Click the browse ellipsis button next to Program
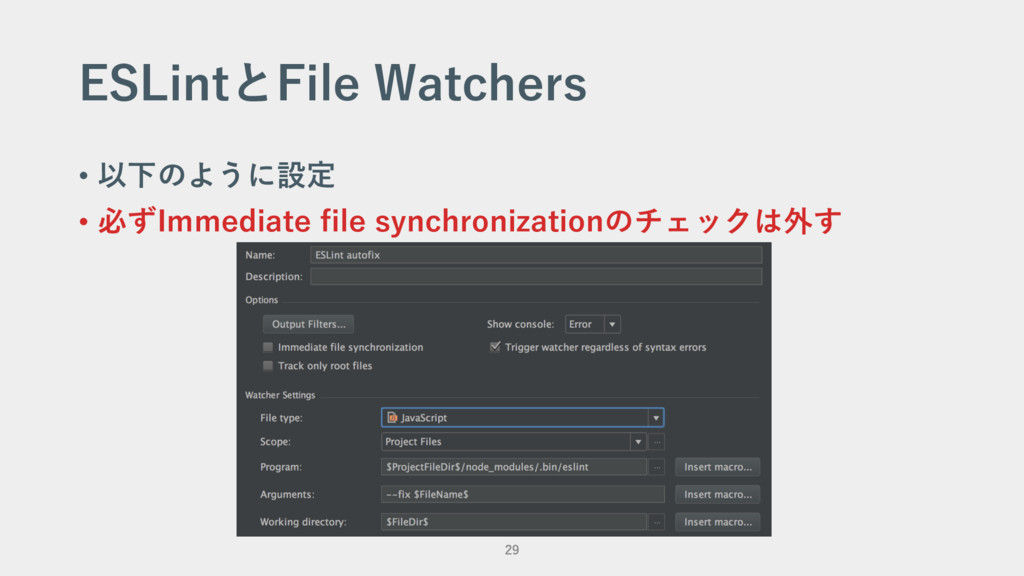 [657, 467]
